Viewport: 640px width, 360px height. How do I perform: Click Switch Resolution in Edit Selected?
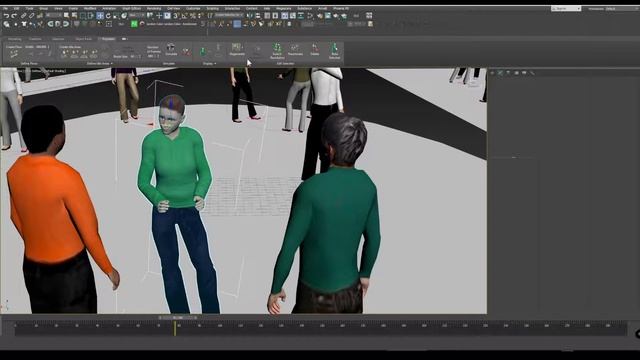[277, 51]
